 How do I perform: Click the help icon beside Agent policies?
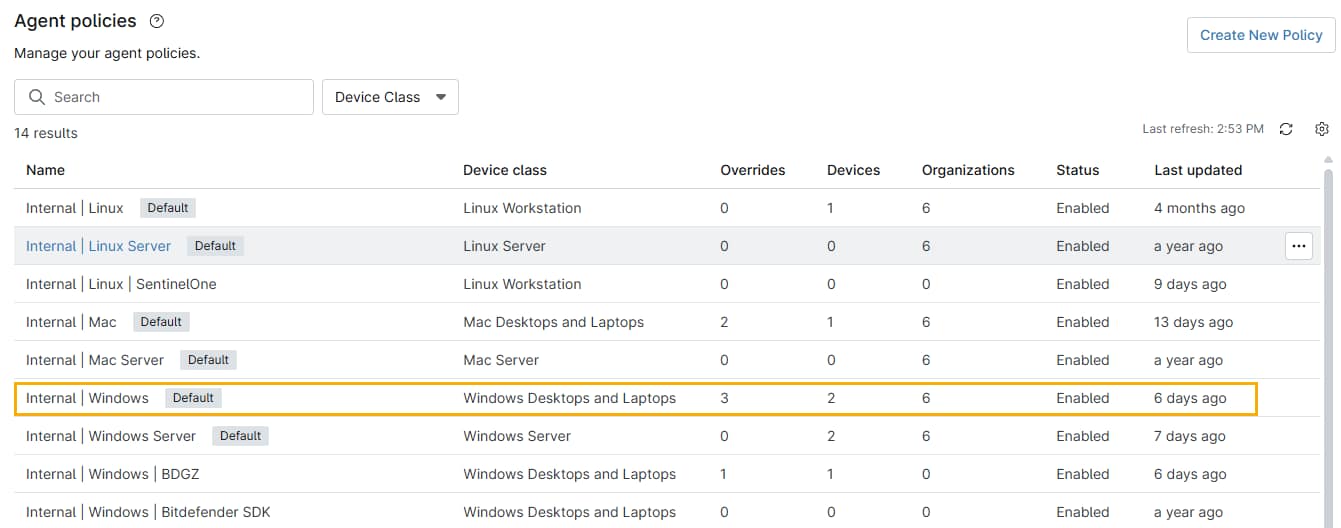pyautogui.click(x=156, y=21)
